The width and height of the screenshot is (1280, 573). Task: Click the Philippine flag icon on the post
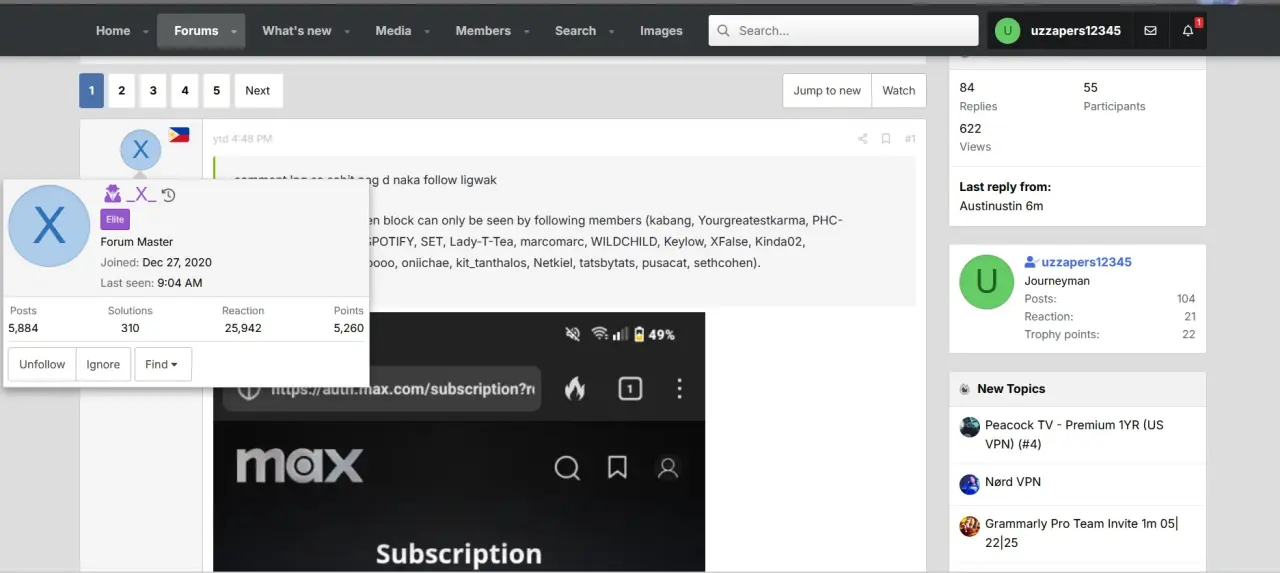179,135
